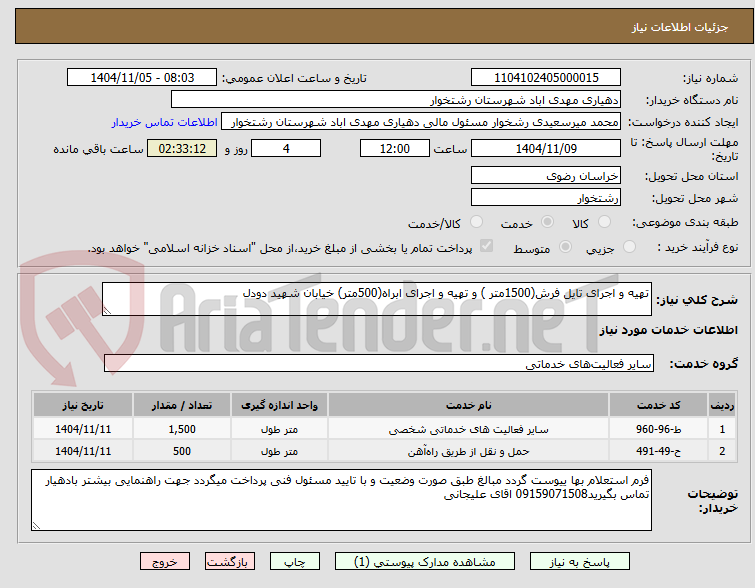The image size is (755, 588).
Task: Click the شماره نیاز field 1104102405000015
Action: [546, 78]
